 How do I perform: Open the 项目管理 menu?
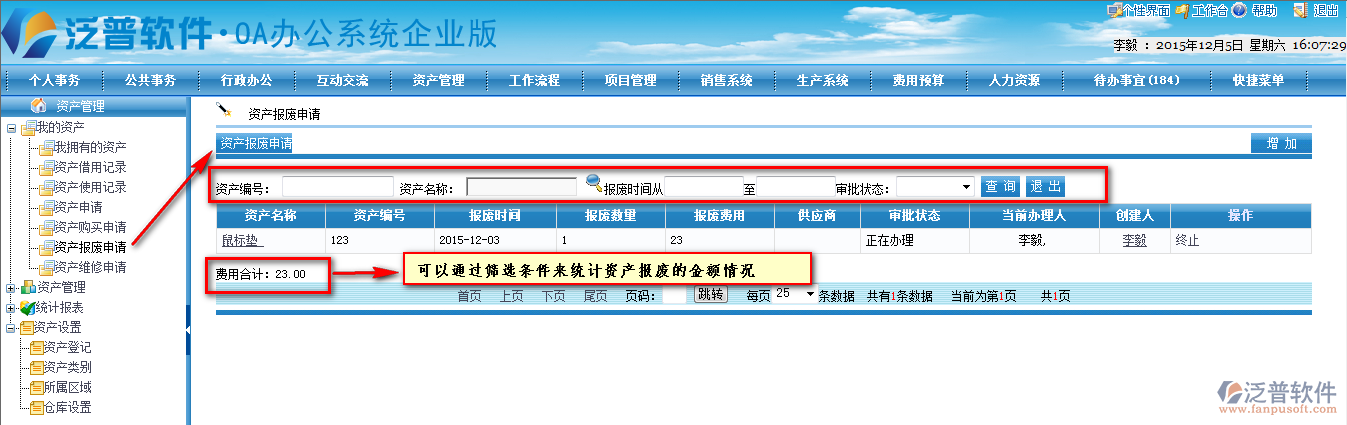coord(630,81)
